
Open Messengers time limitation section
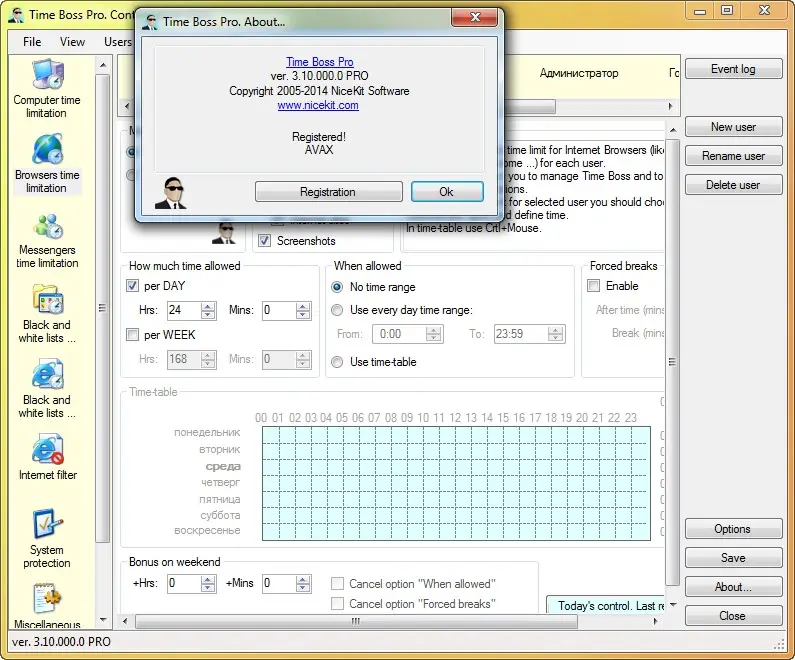(47, 239)
